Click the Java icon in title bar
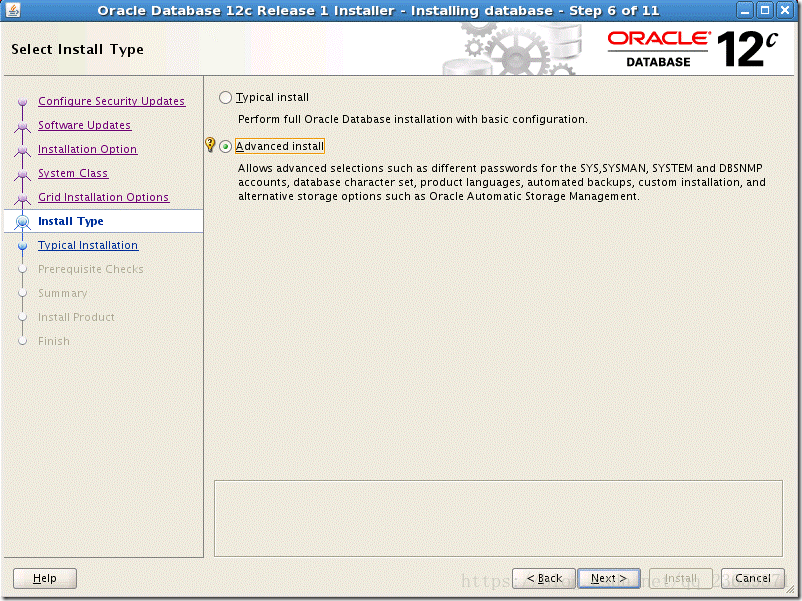The height and width of the screenshot is (601, 802). (13, 10)
